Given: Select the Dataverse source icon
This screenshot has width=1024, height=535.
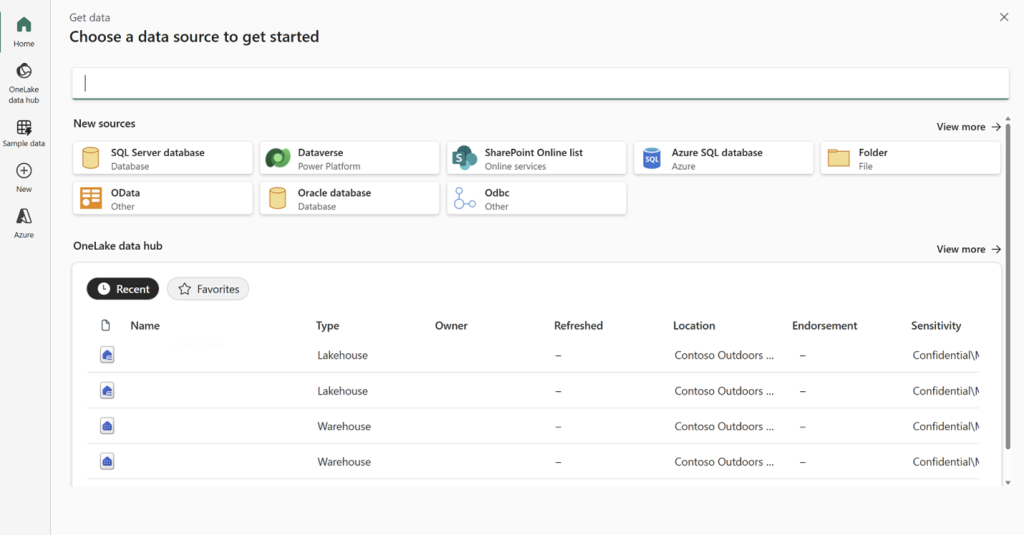Looking at the screenshot, I should pos(278,158).
